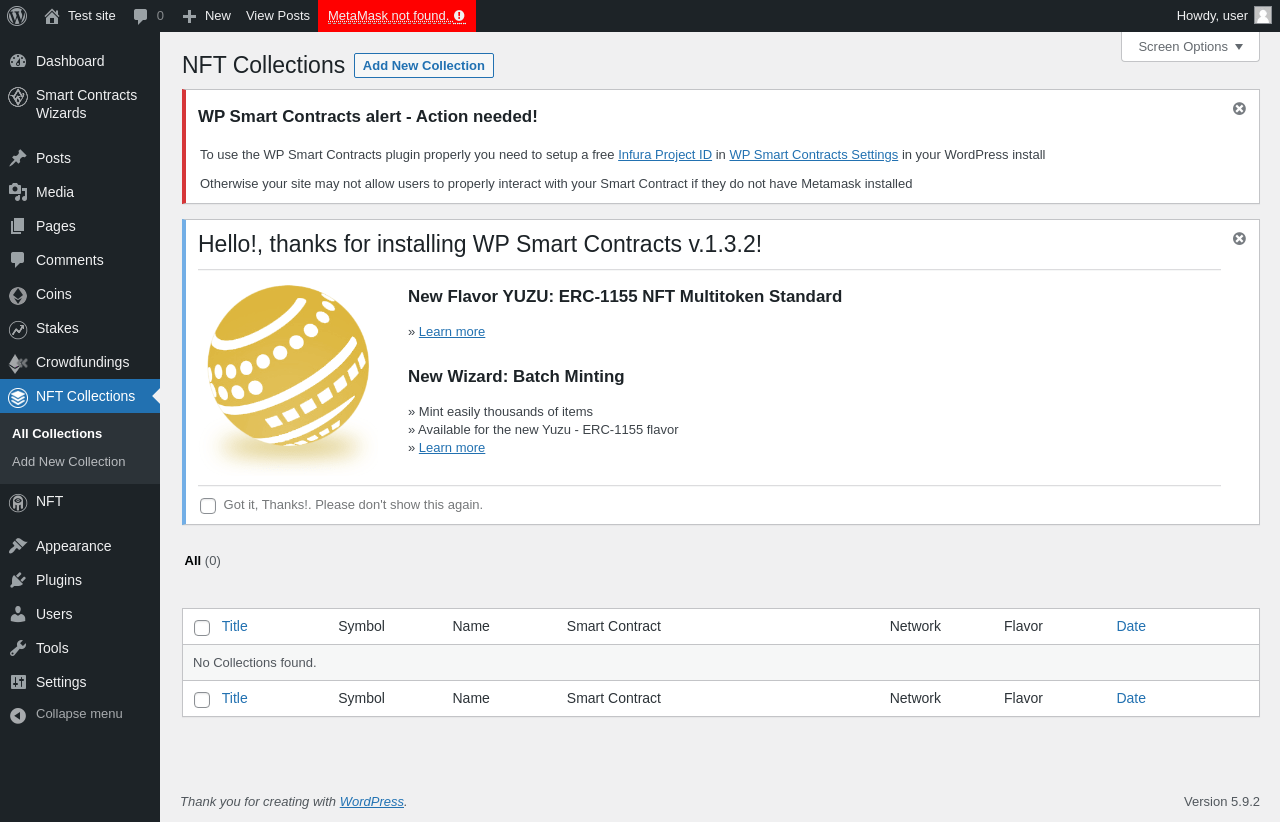Screen dimensions: 1280x822
Task: Click the WordPress link in footer
Action: 372,801
